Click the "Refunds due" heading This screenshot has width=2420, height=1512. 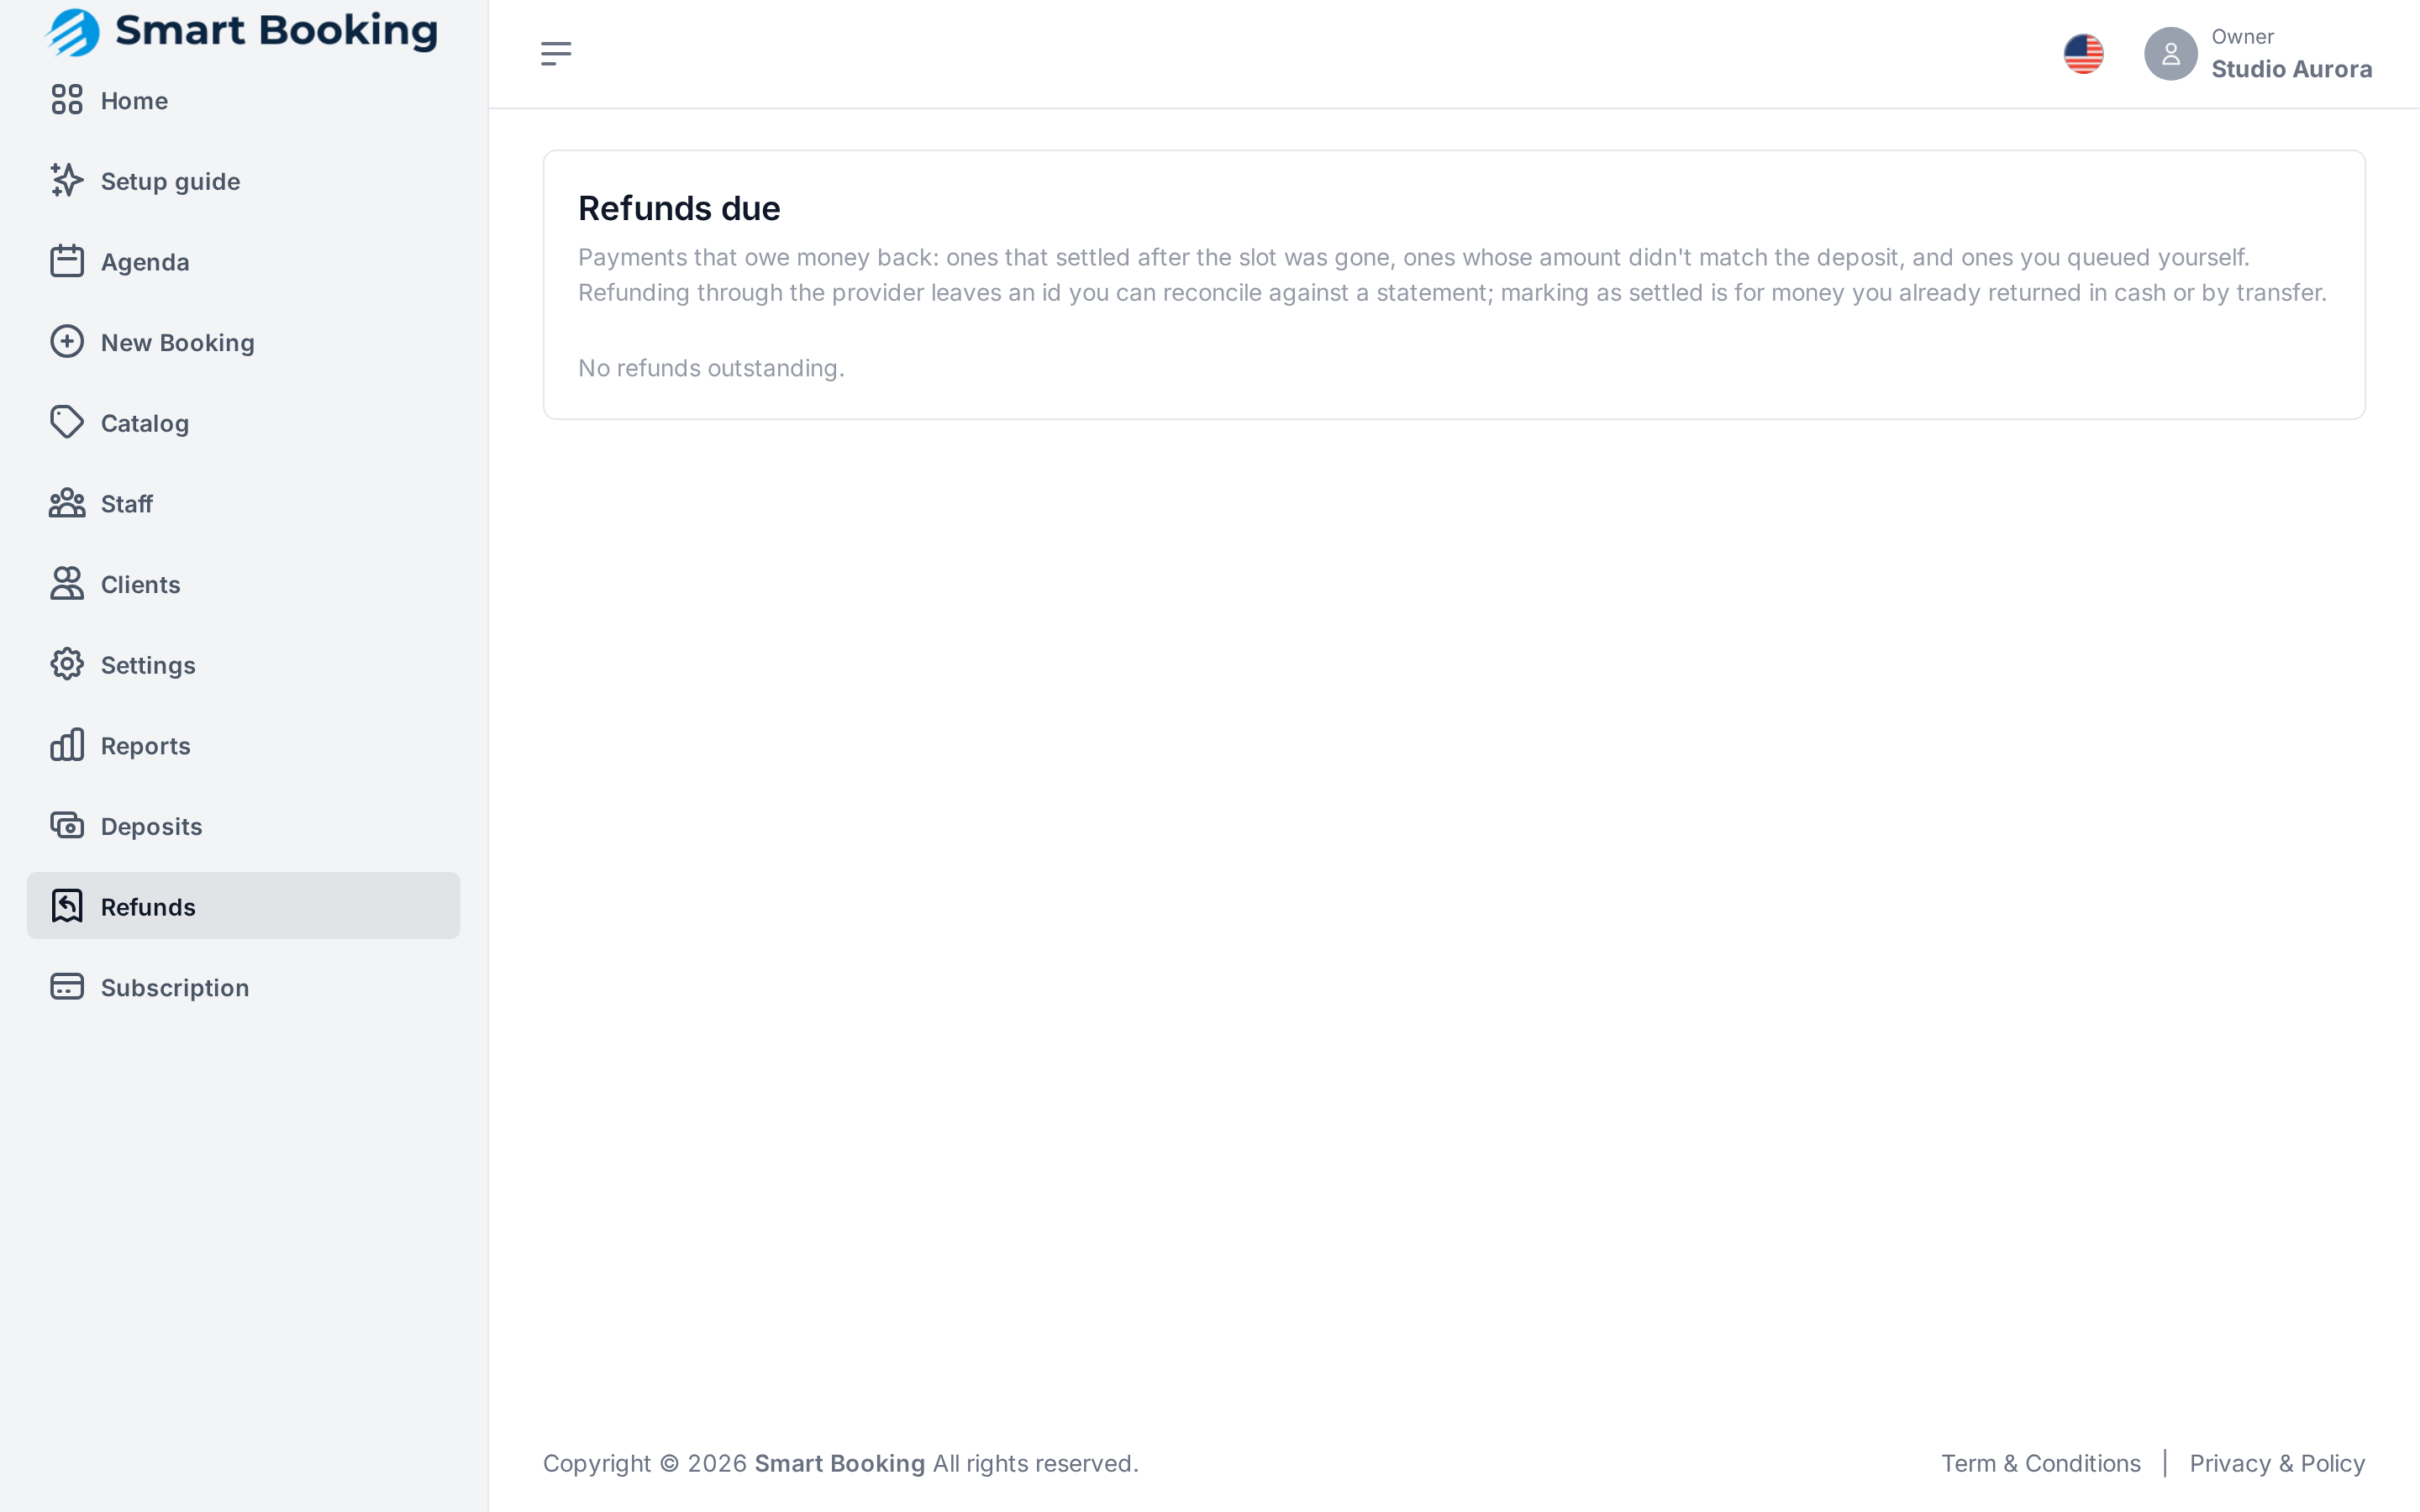pos(679,208)
